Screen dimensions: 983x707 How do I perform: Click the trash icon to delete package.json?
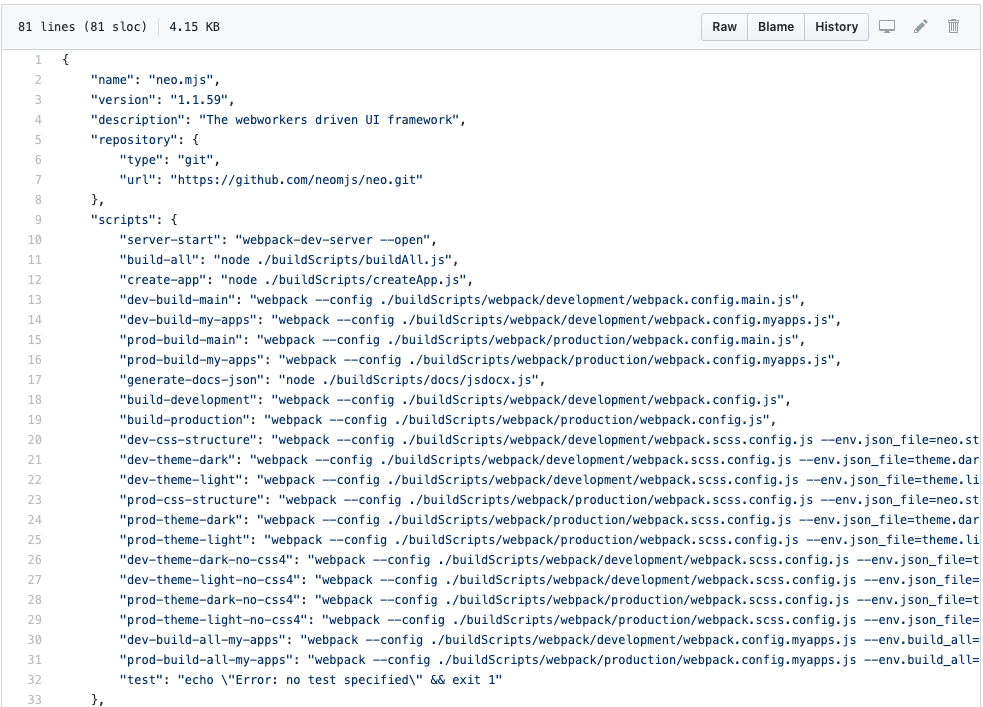click(953, 27)
